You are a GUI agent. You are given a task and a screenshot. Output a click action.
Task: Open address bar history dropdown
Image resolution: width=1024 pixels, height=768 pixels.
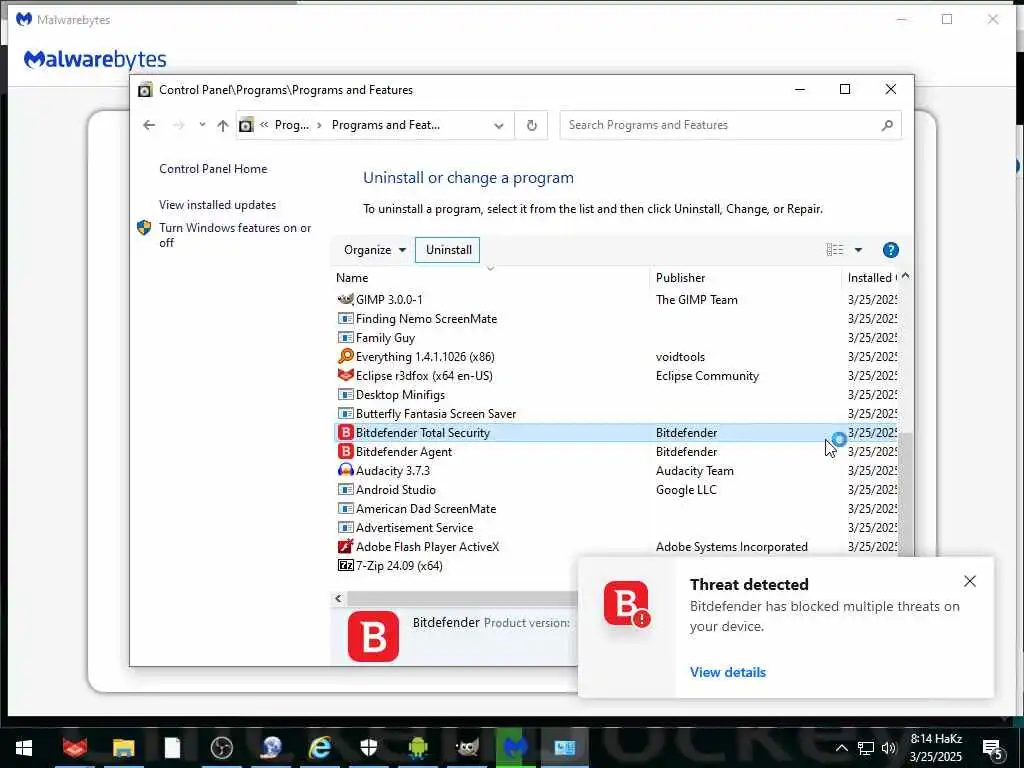click(x=499, y=125)
